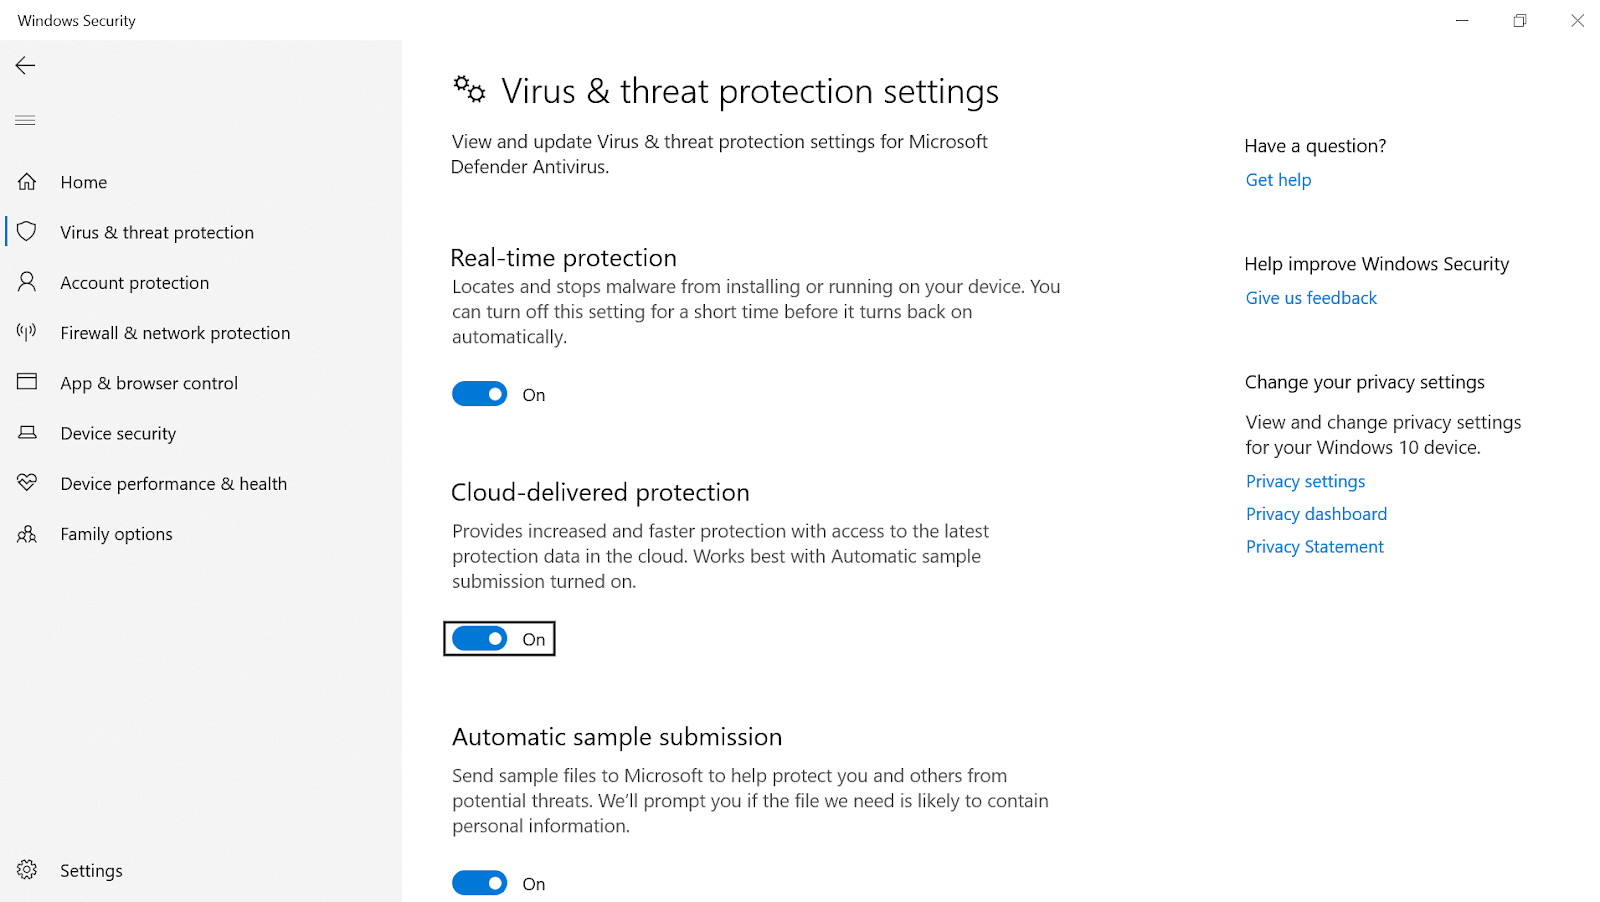Viewport: 1600px width, 902px height.
Task: View the Privacy dashboard
Action: (x=1316, y=513)
